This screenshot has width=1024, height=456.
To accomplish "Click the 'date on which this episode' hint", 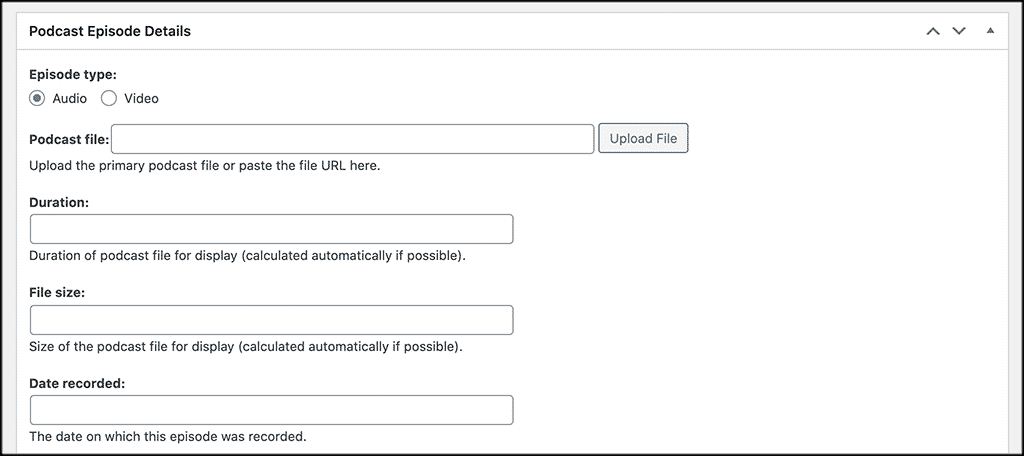I will (x=167, y=436).
